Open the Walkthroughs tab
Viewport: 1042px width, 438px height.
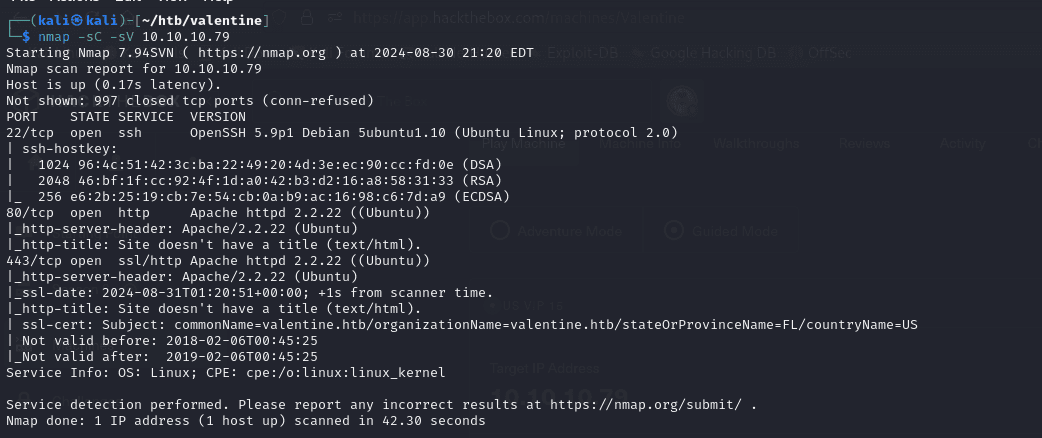(x=756, y=143)
